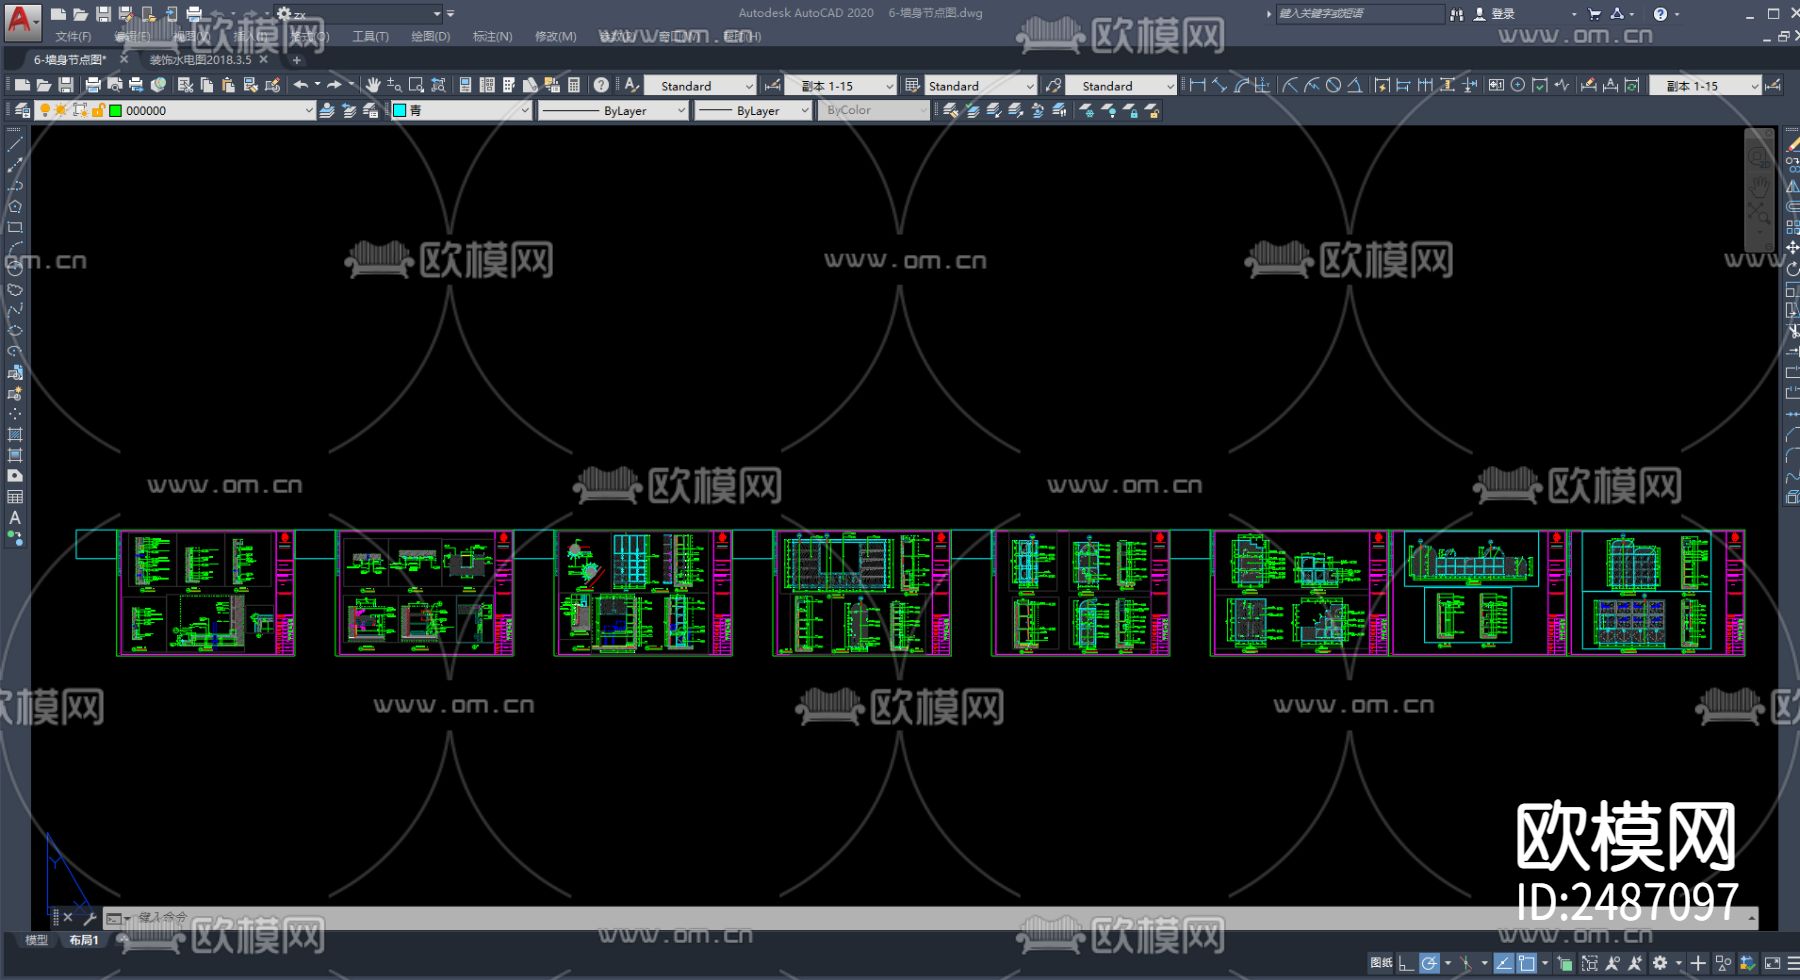
Task: Toggle Annotation Visibility in status bar
Action: (x=1612, y=963)
